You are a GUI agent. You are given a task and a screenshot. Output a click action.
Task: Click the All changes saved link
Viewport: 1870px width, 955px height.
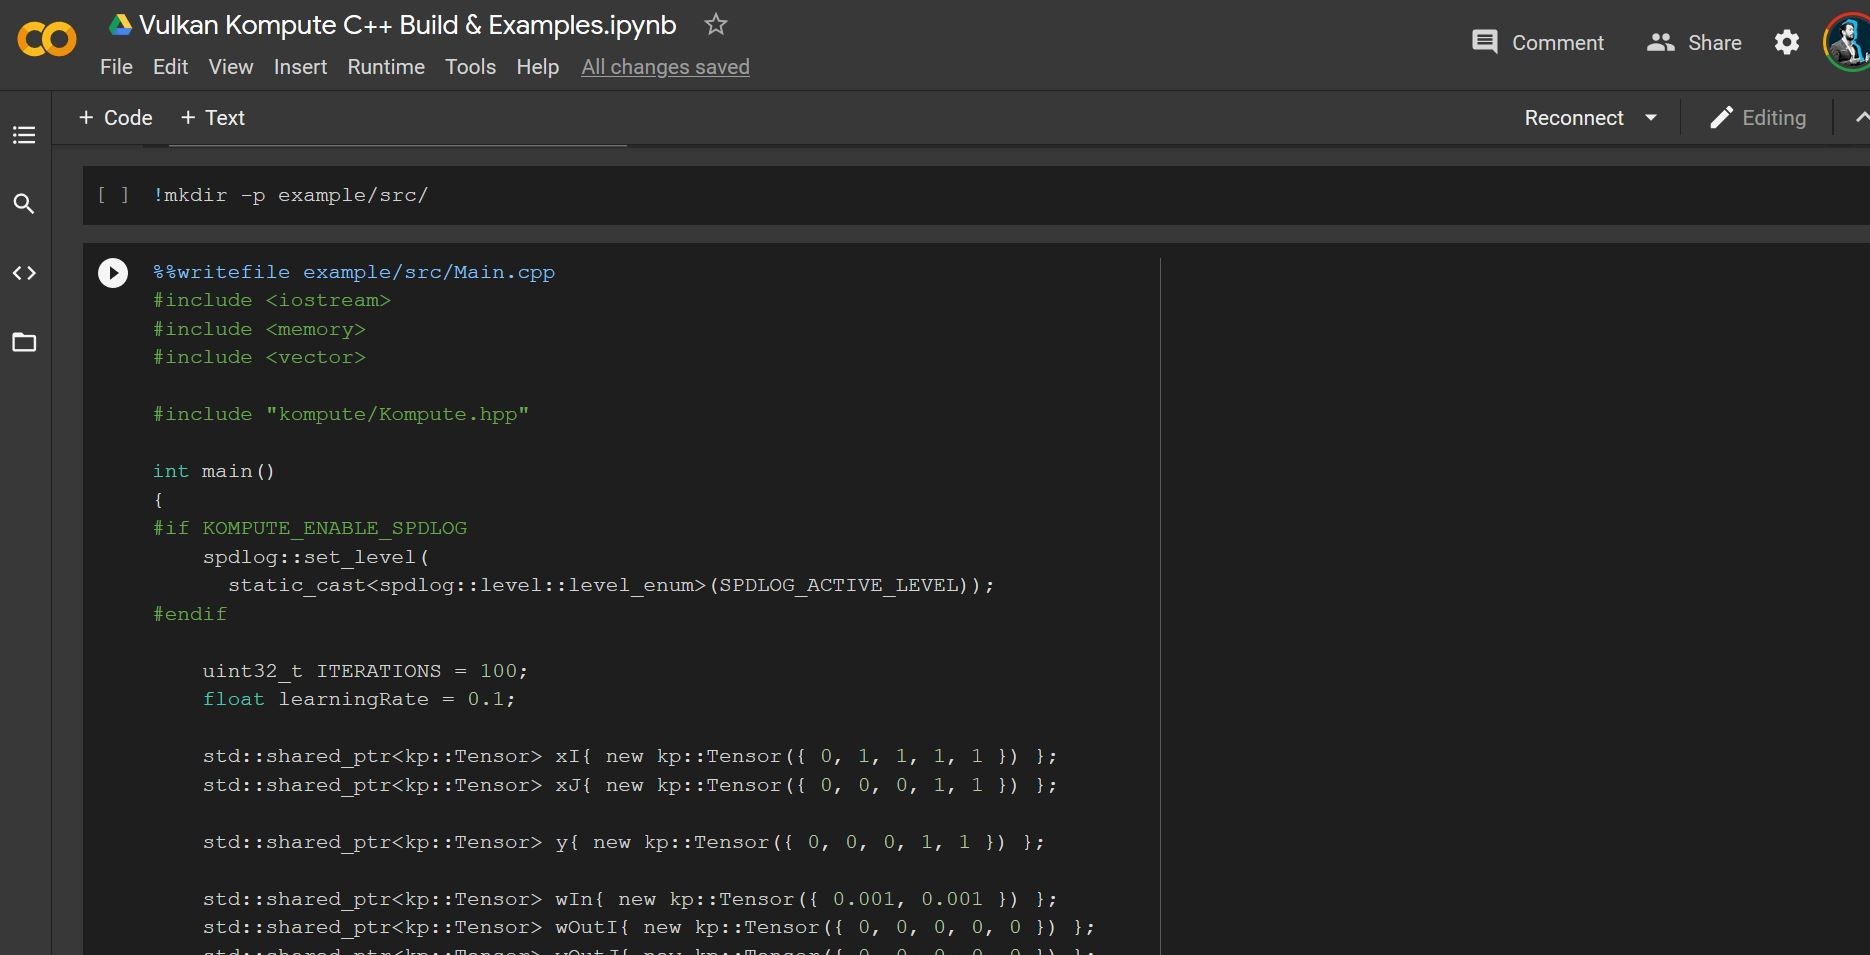[x=665, y=67]
